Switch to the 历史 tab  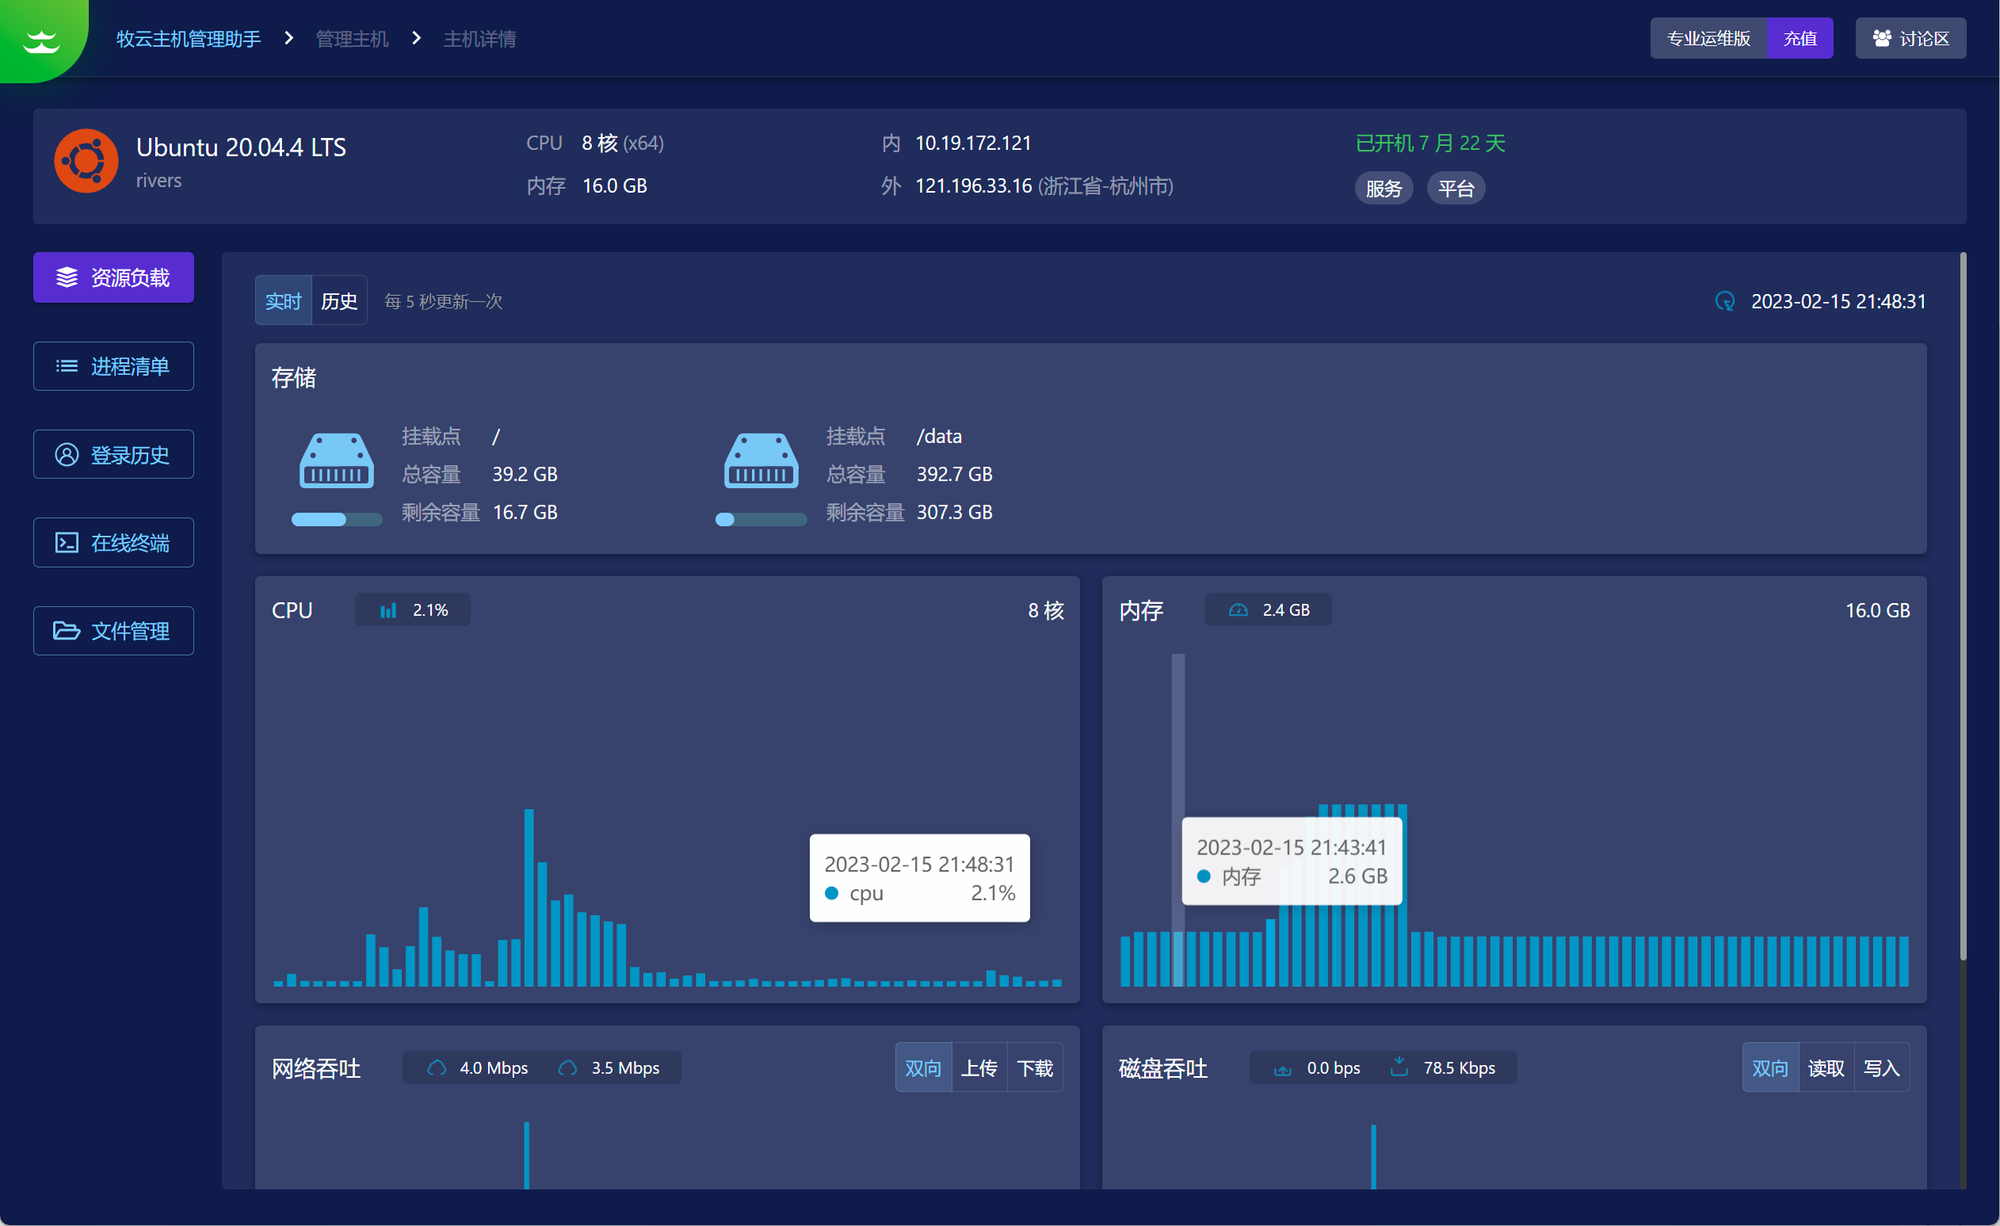(x=339, y=300)
